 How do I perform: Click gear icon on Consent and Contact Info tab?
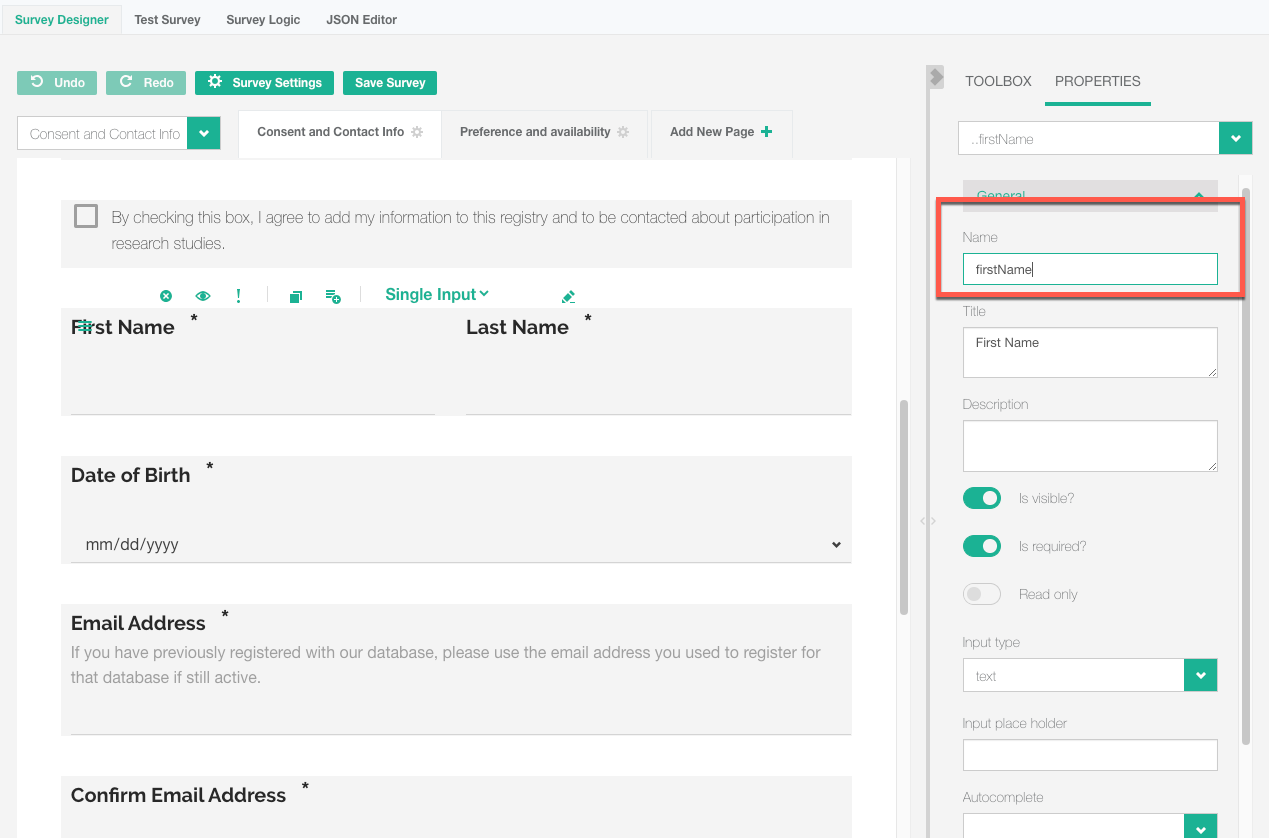[x=417, y=132]
